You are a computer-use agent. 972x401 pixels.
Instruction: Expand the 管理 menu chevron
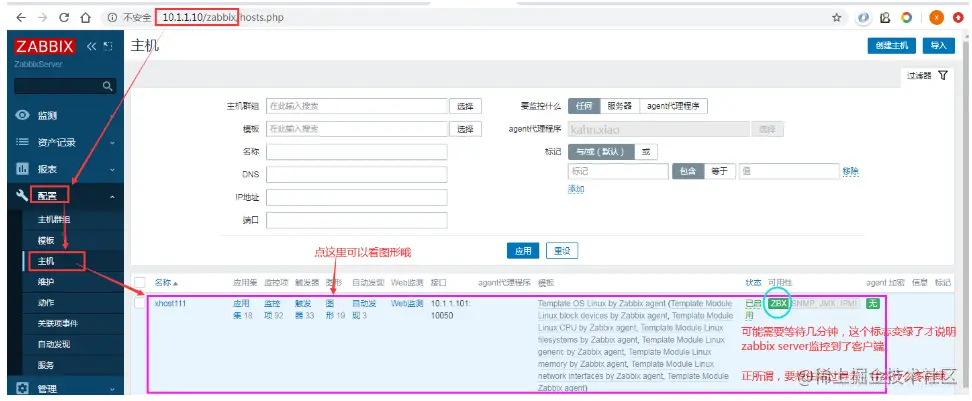(x=112, y=389)
